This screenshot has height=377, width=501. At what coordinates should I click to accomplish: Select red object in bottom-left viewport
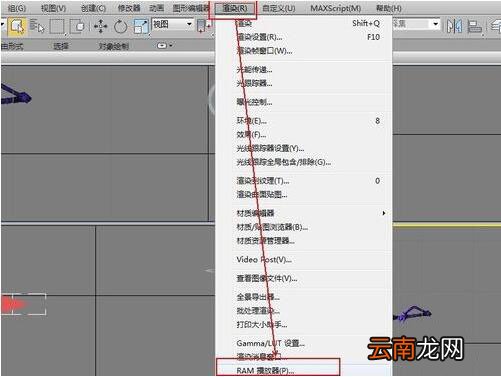[13, 304]
